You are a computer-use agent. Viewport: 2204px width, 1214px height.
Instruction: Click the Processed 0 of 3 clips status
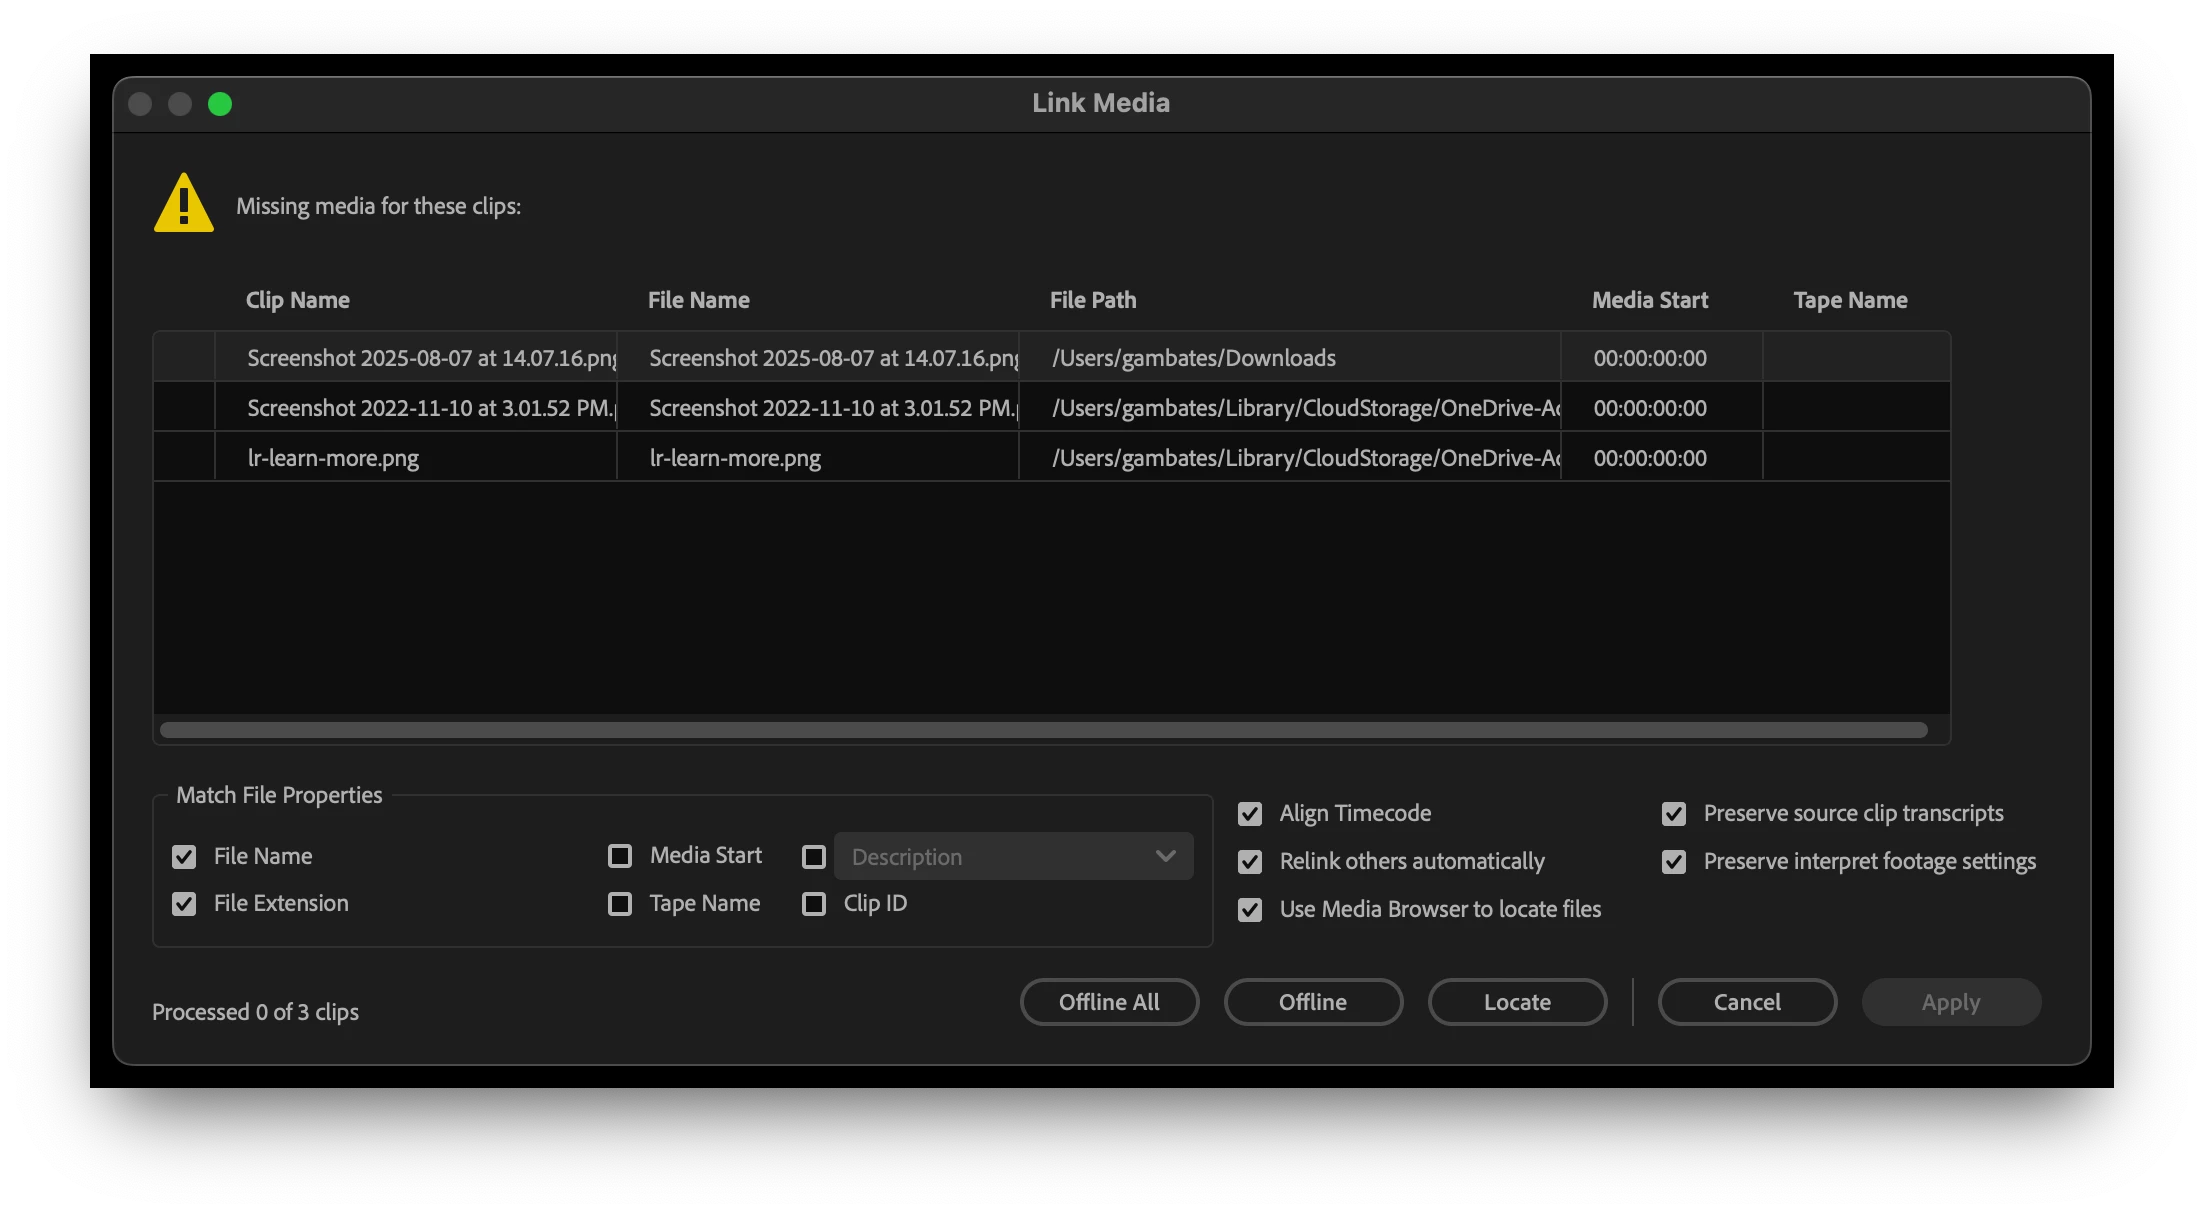[255, 1012]
